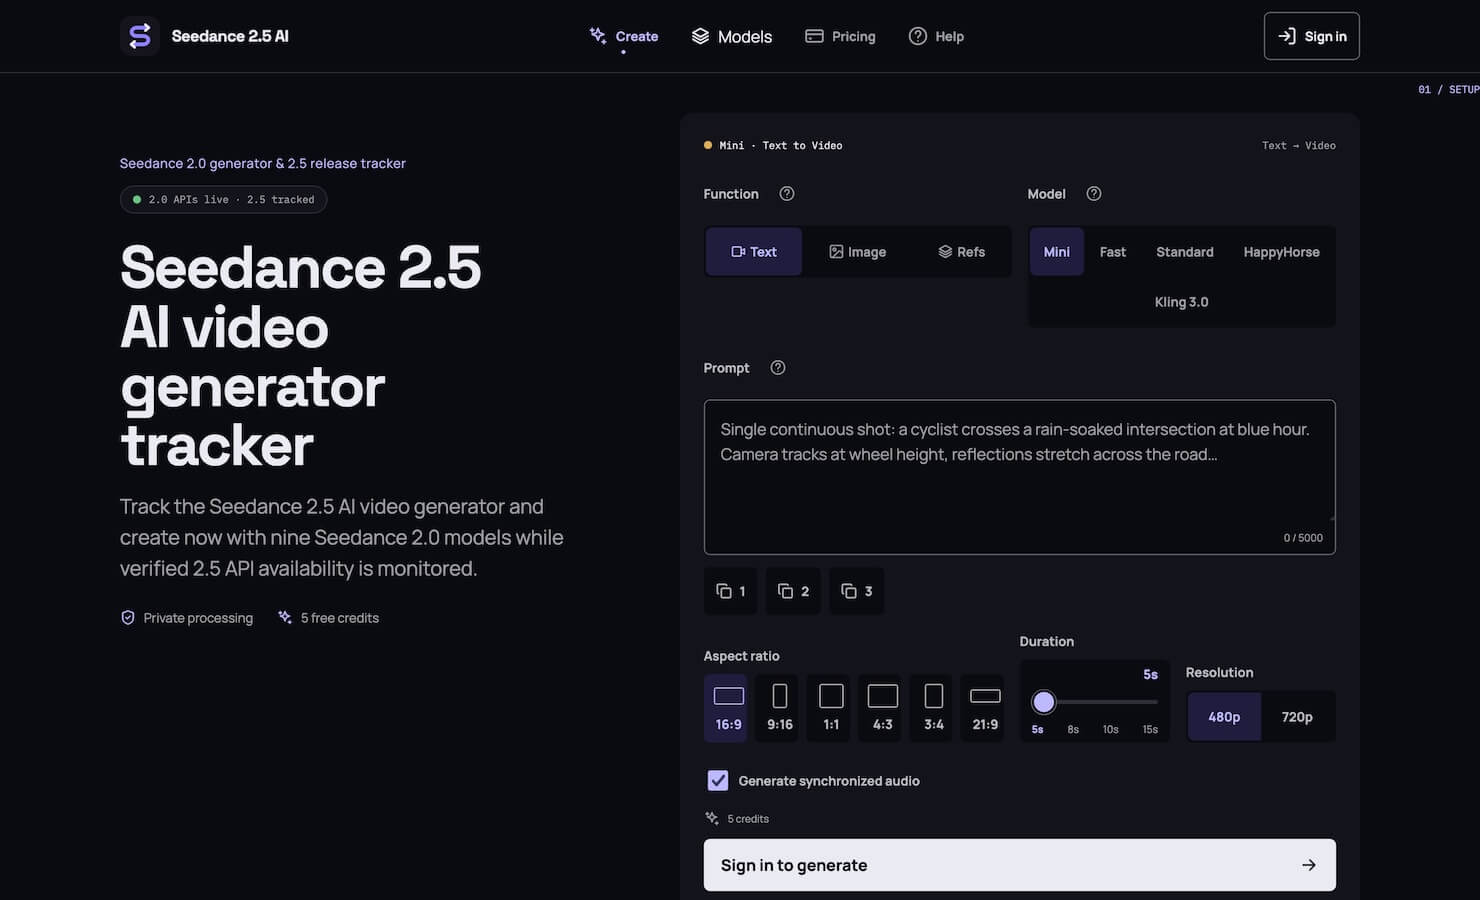Click the '5 credits' cost text
Viewport: 1480px width, 900px height.
click(748, 819)
